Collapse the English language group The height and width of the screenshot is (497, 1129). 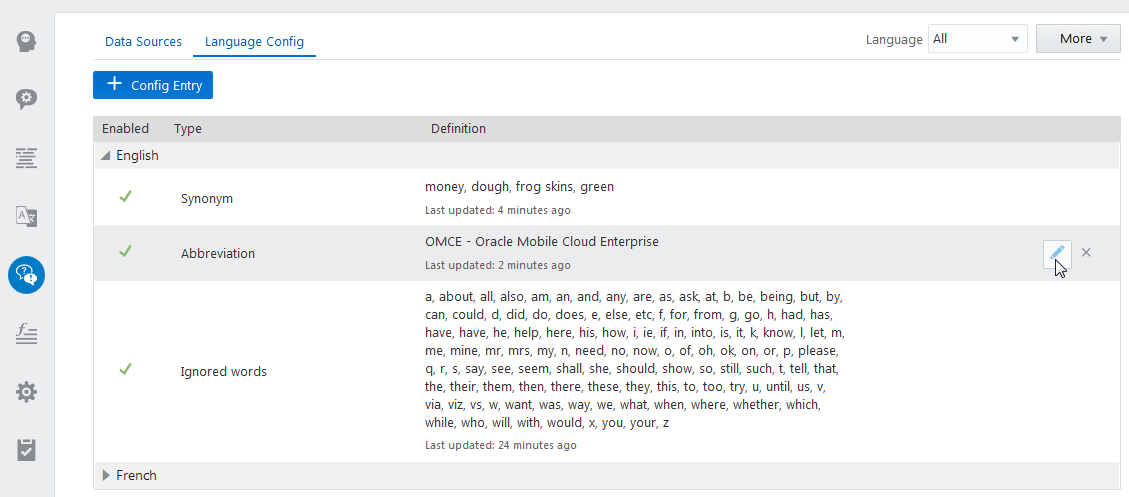(106, 156)
